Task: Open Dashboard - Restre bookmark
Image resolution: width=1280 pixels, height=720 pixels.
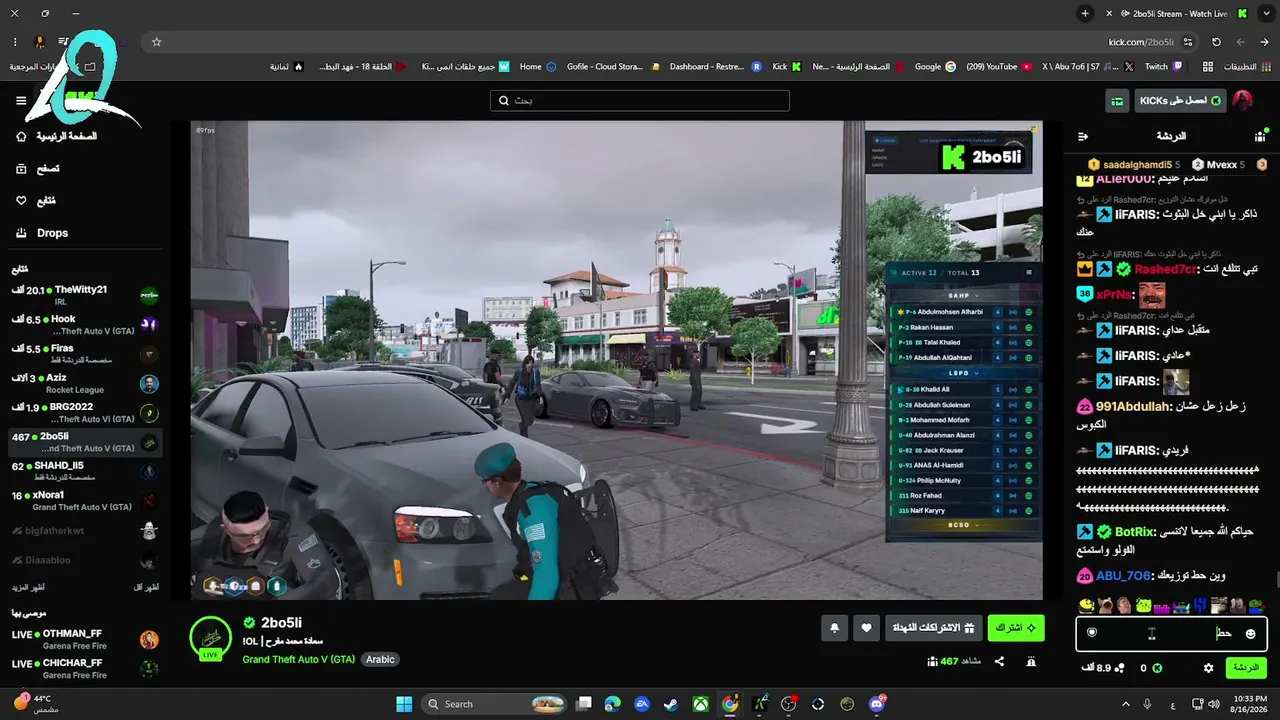Action: pyautogui.click(x=715, y=67)
